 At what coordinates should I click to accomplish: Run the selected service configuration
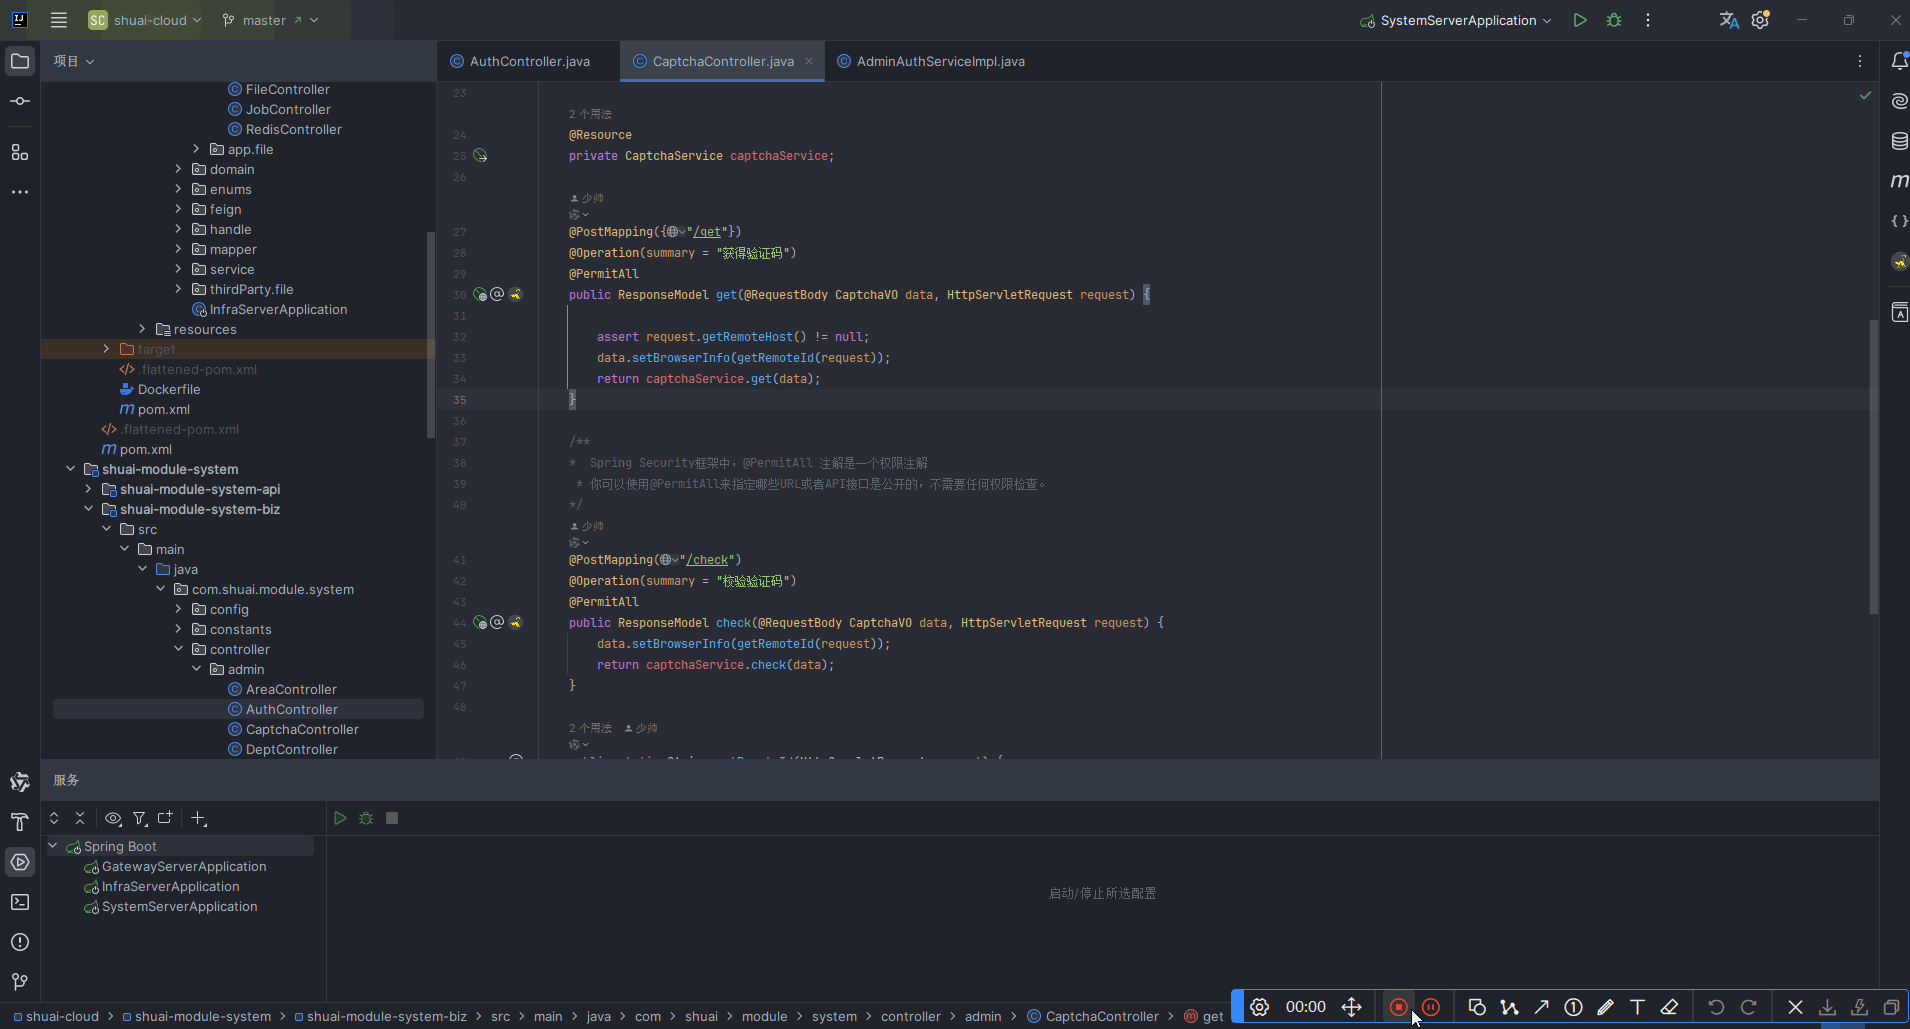(340, 818)
